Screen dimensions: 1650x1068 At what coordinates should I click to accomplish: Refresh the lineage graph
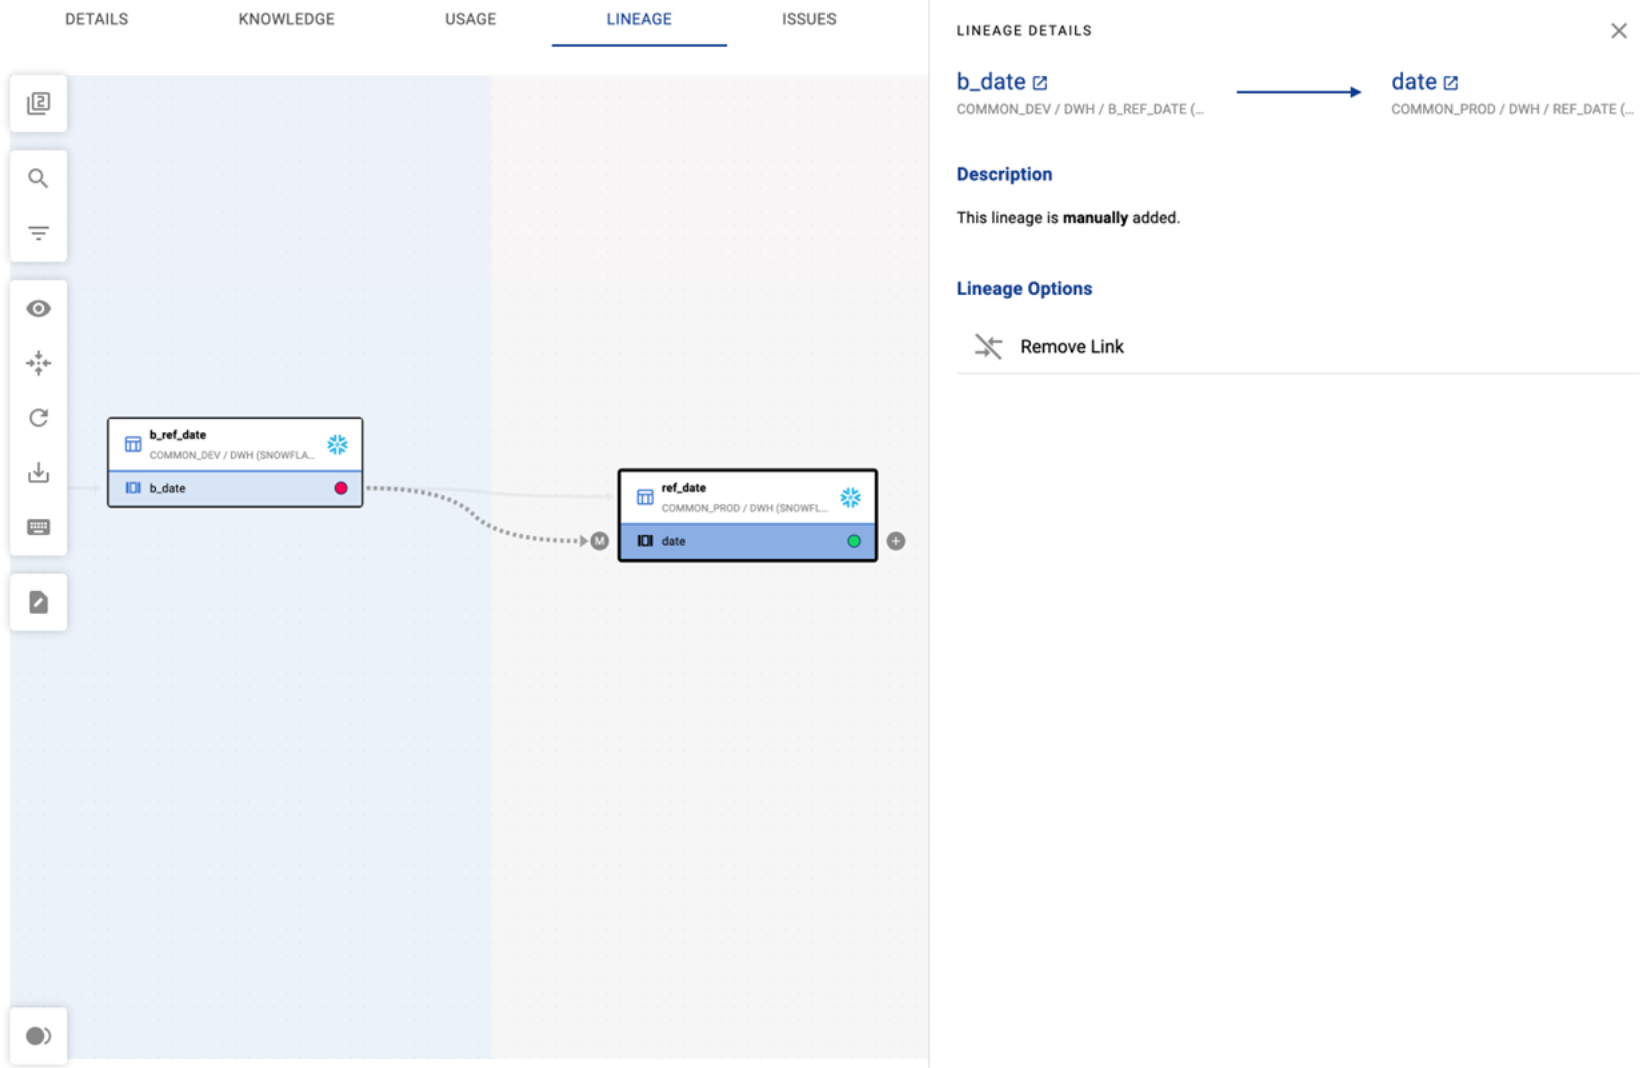[x=38, y=418]
